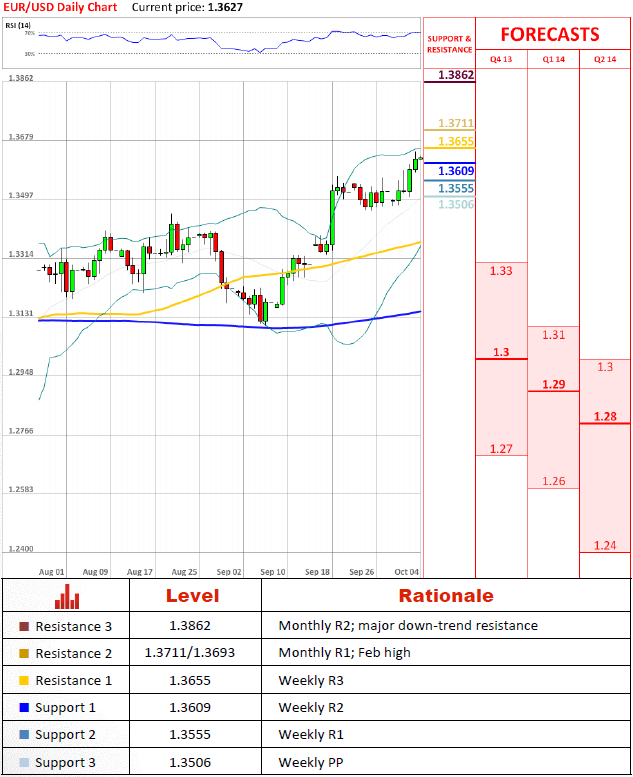This screenshot has width=633, height=777.
Task: Click the 'Weekly R2' rationale cell
Action: [311, 707]
